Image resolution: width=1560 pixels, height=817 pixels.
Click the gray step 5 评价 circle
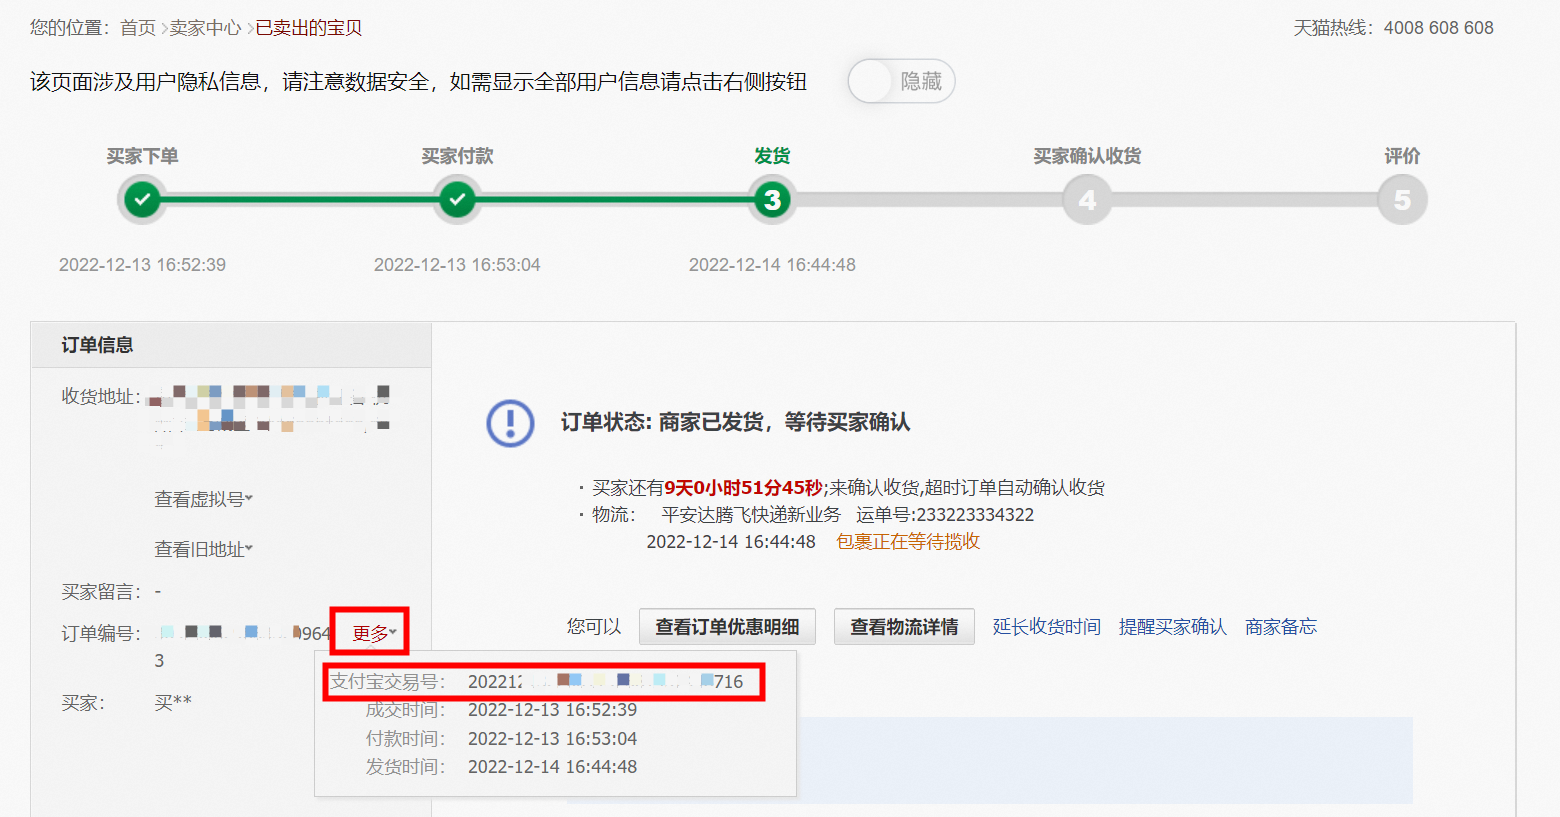[1402, 199]
